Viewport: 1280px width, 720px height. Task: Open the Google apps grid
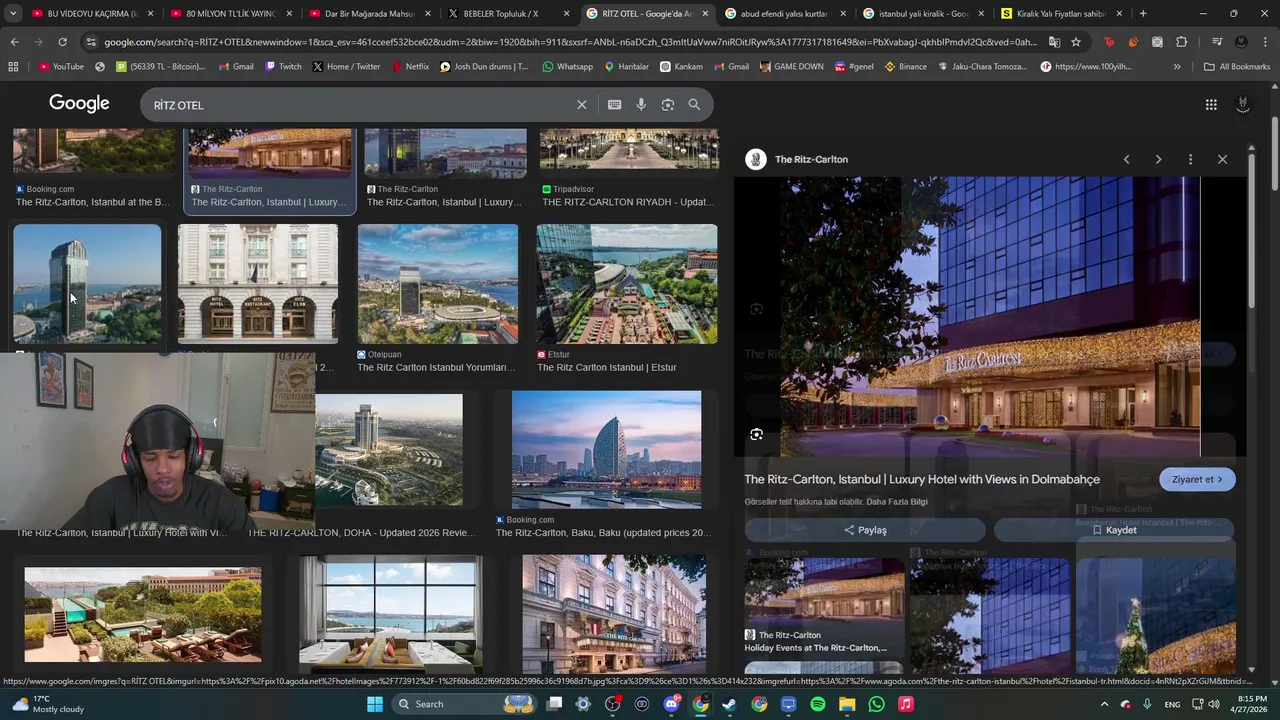pyautogui.click(x=1211, y=105)
